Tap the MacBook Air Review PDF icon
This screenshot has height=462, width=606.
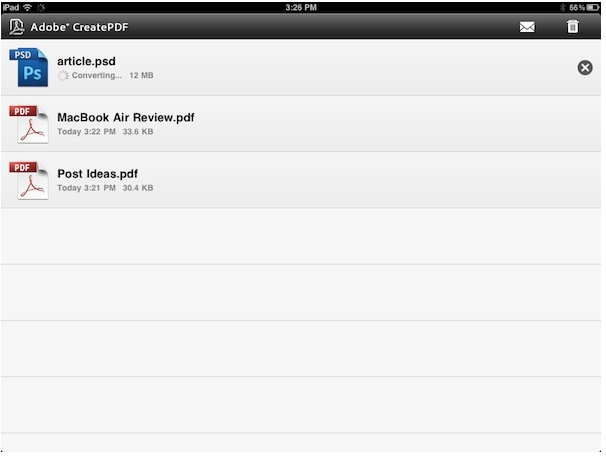29,124
